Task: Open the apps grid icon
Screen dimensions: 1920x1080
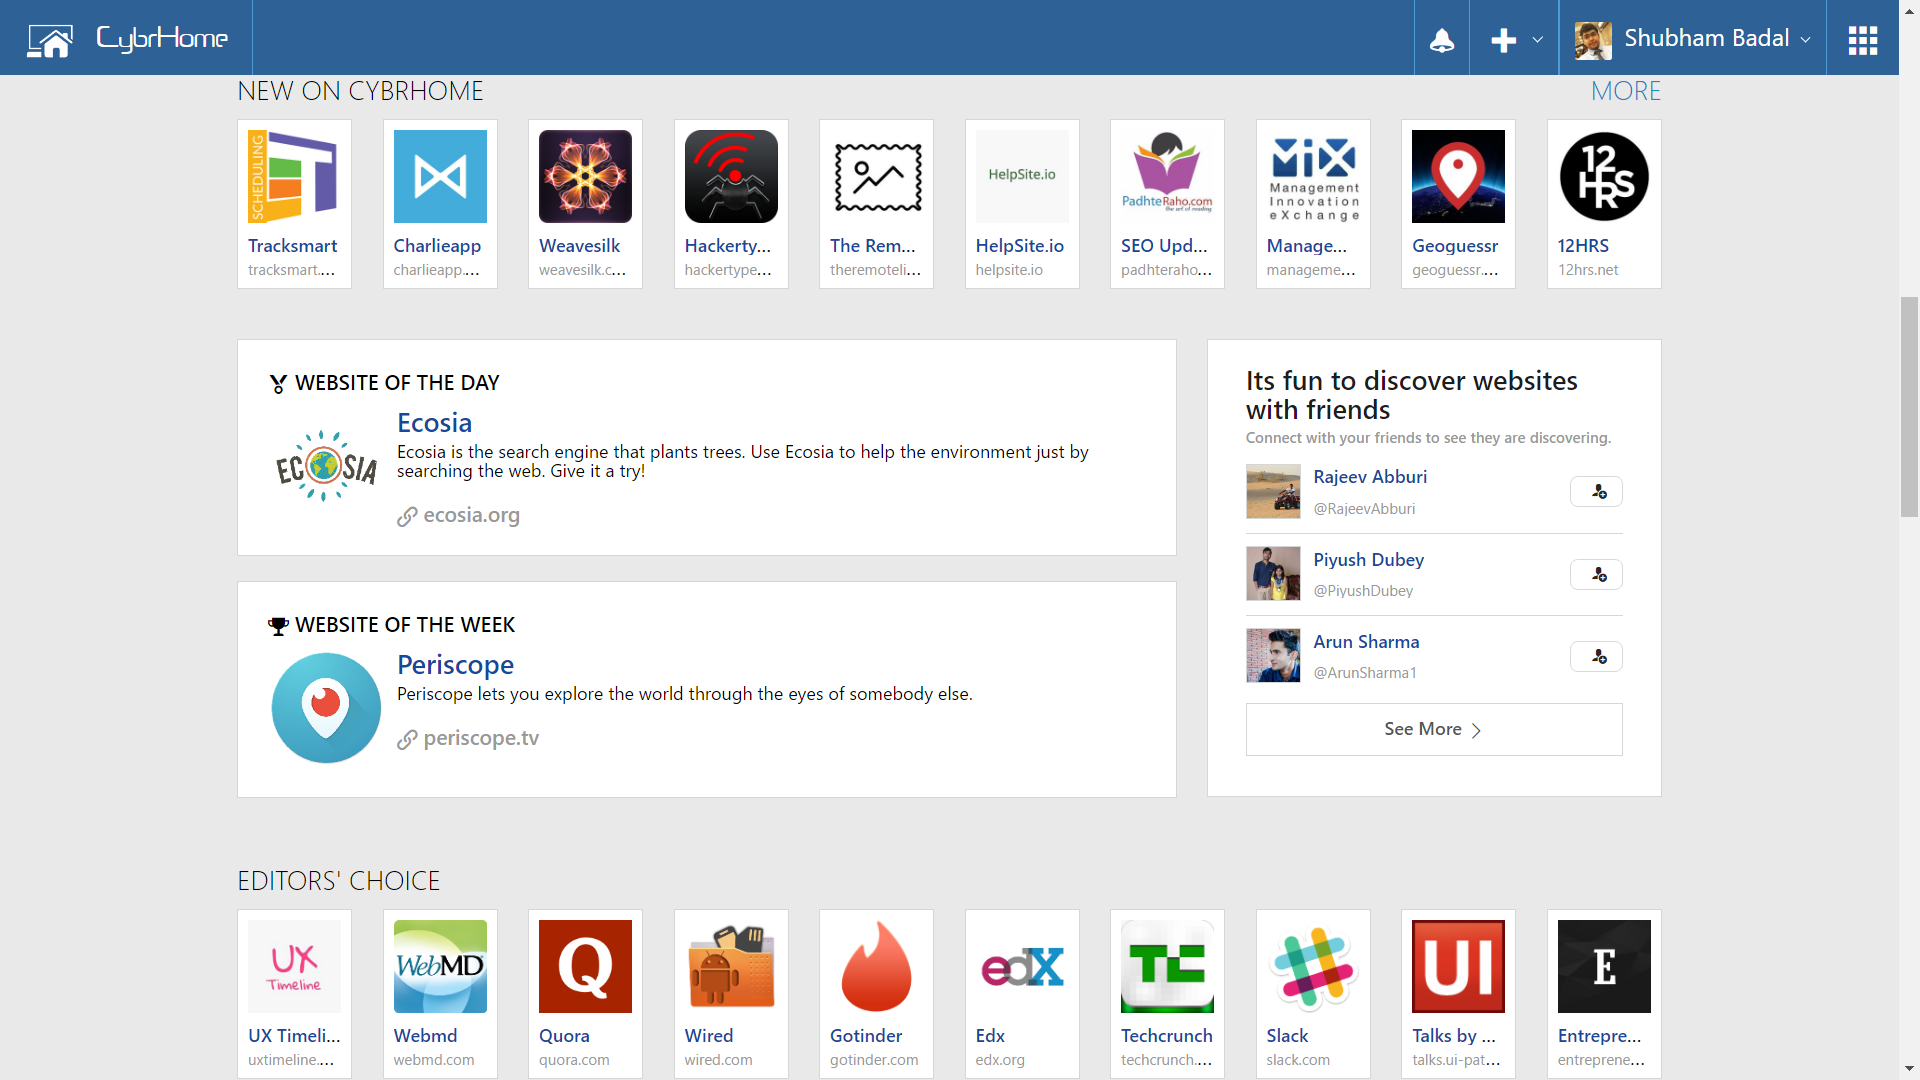Action: pos(1863,40)
